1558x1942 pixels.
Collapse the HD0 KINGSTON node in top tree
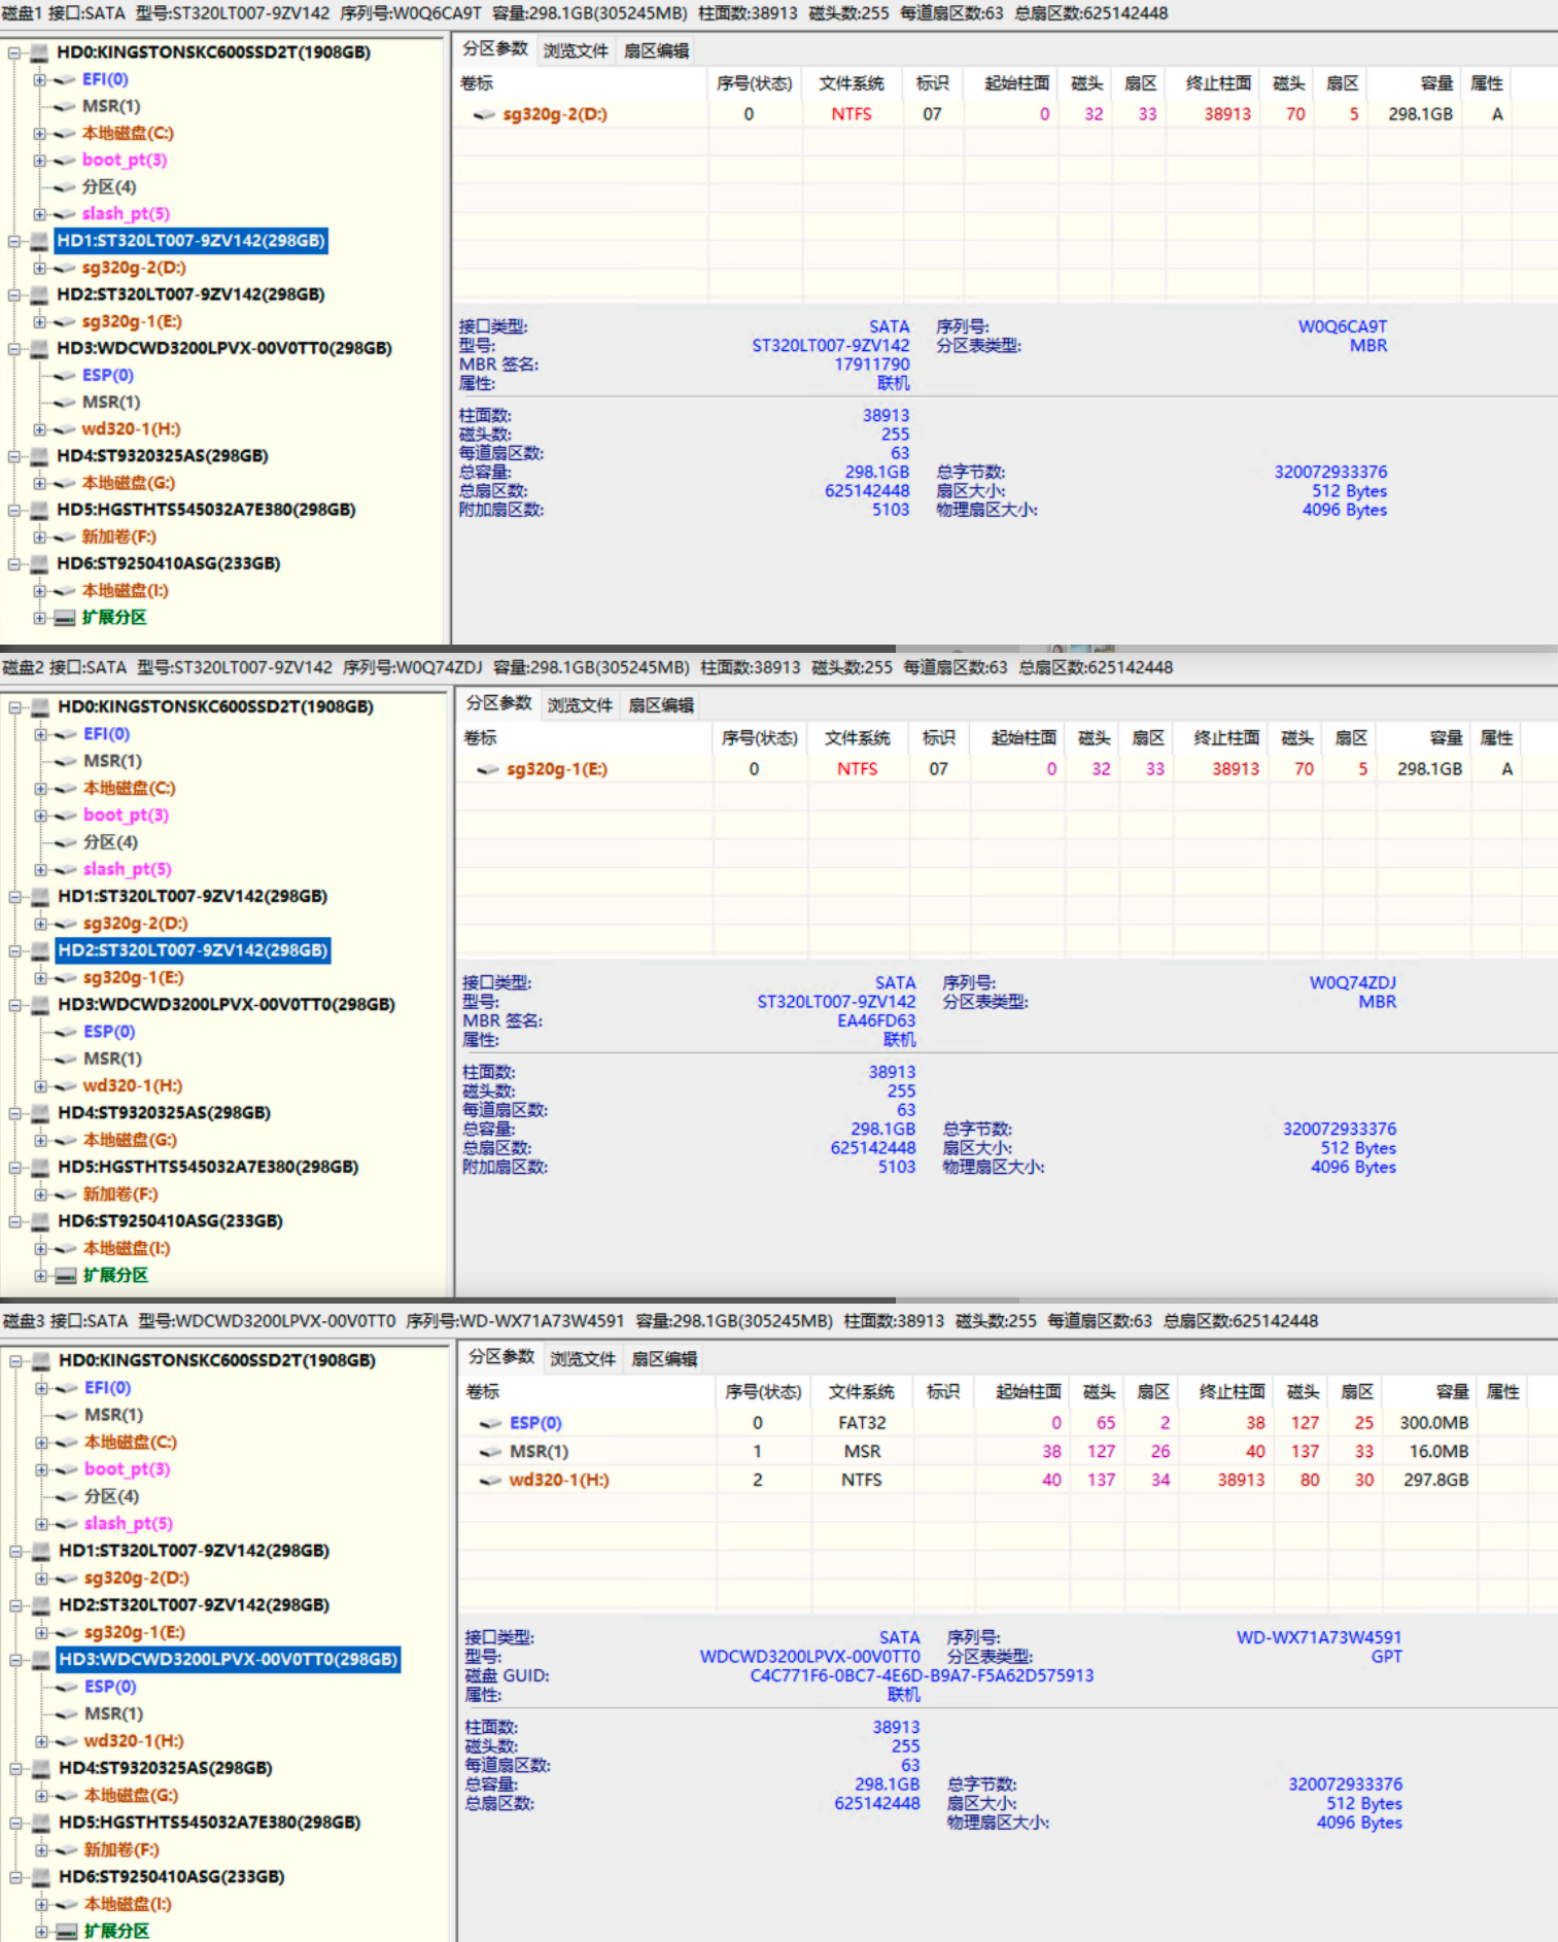[x=14, y=53]
